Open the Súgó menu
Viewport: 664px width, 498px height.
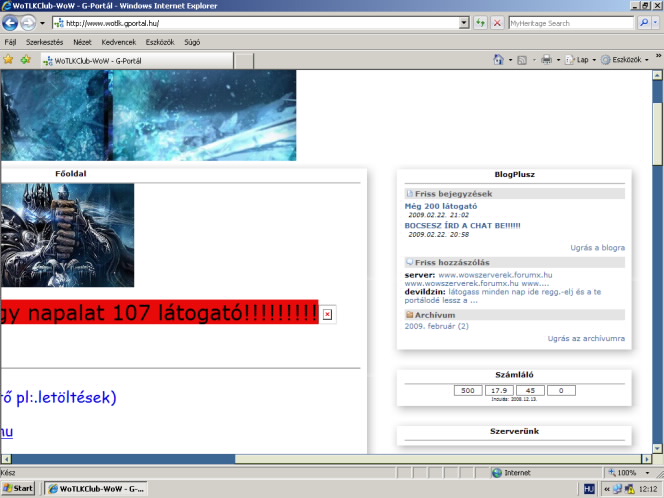tap(192, 42)
